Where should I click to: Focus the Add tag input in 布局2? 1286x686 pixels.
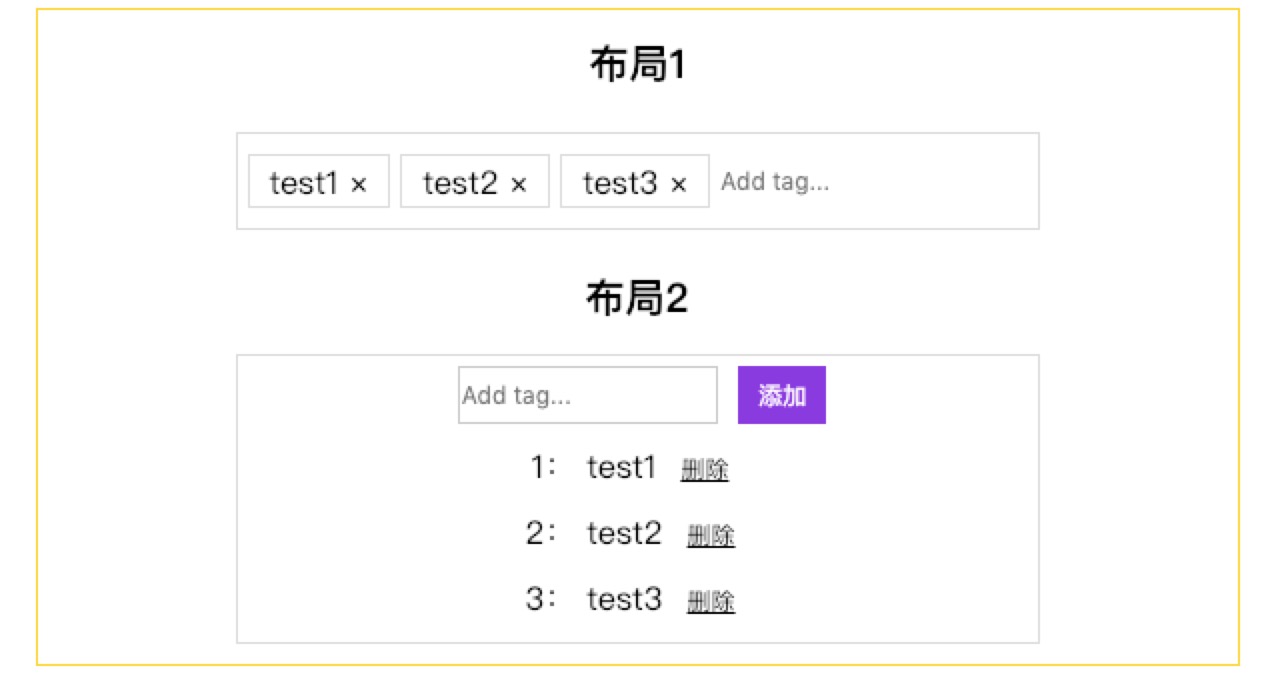[588, 395]
